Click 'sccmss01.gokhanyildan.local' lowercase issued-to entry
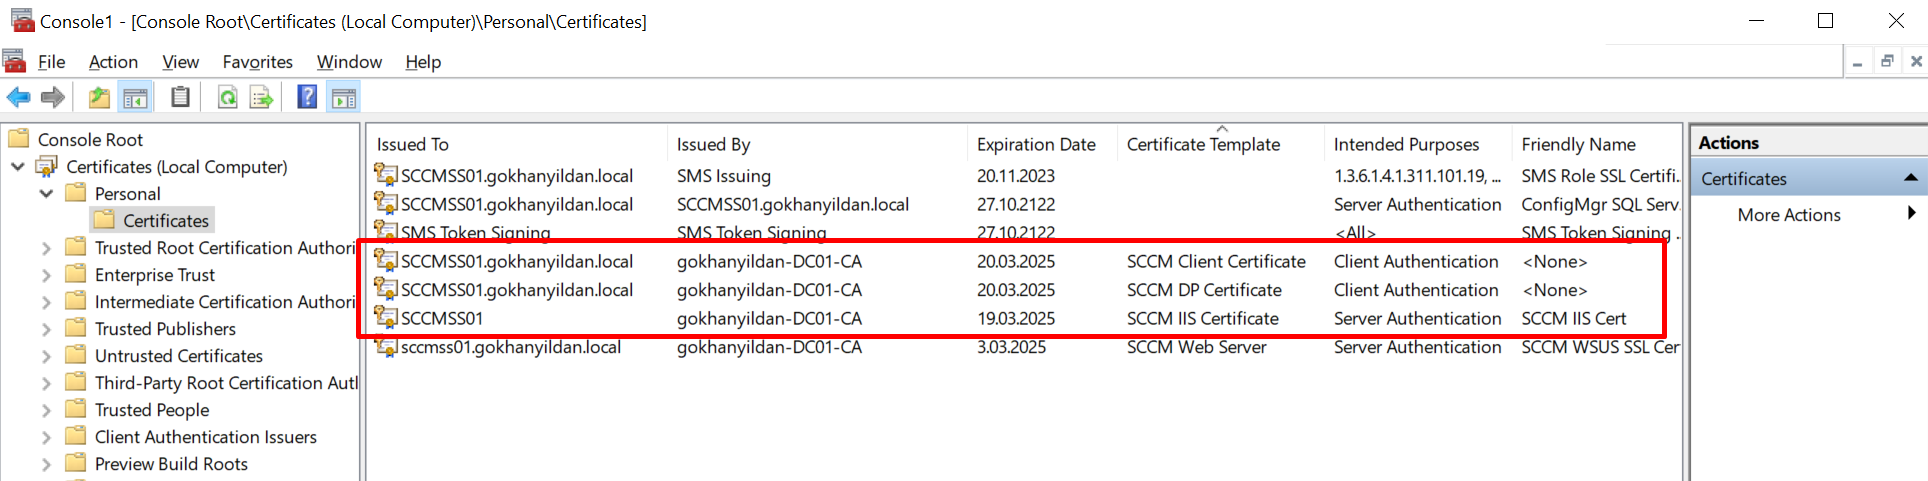Image resolution: width=1928 pixels, height=481 pixels. click(x=510, y=346)
